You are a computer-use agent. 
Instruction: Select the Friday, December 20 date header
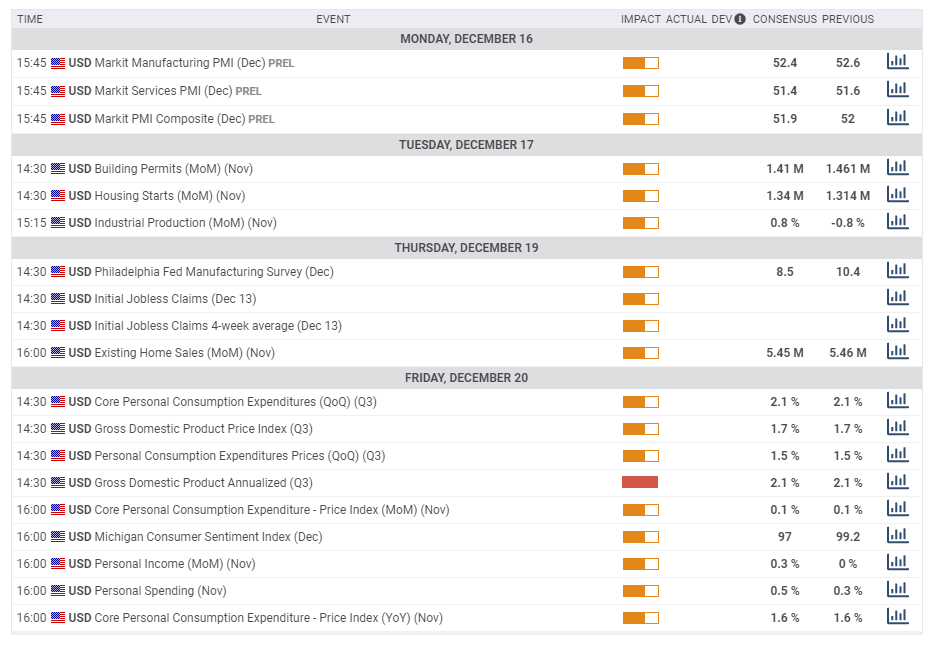466,378
